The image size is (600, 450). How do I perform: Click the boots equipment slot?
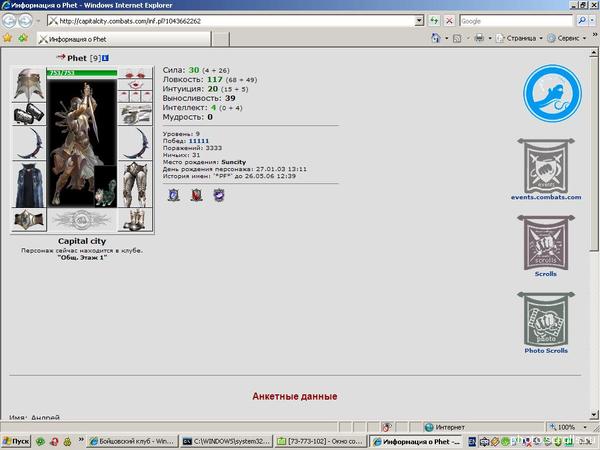pyautogui.click(x=135, y=220)
